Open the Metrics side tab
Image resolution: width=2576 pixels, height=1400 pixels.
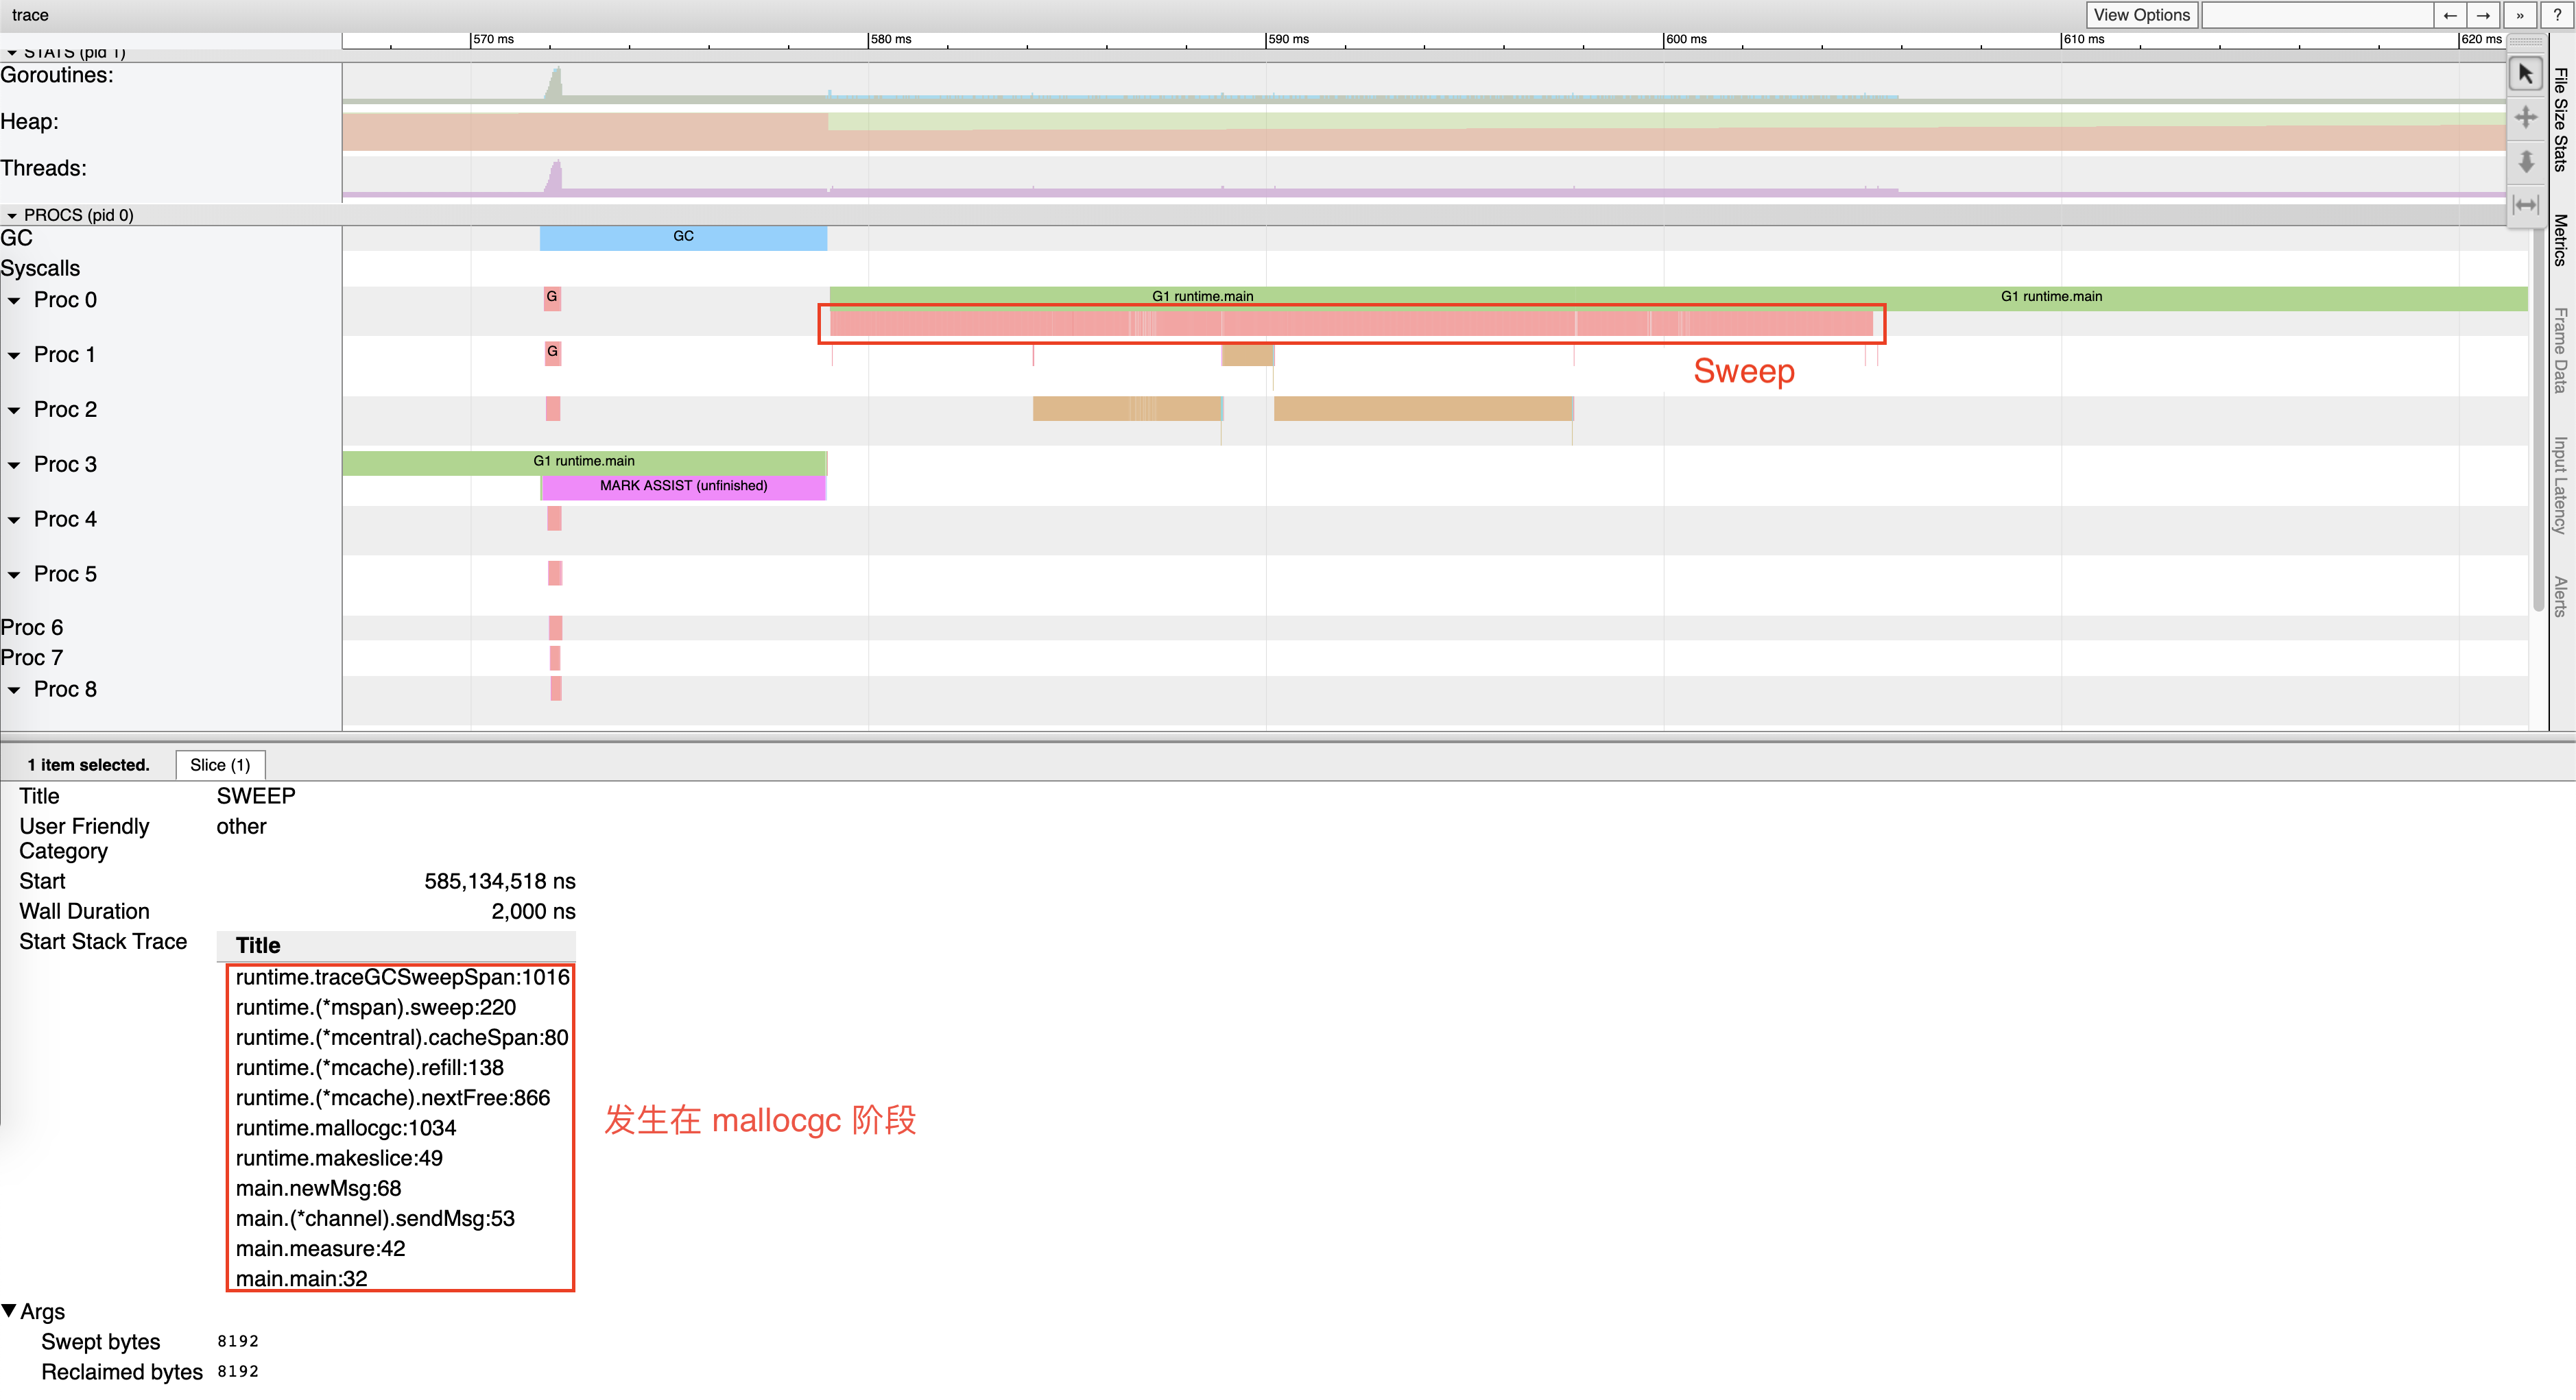tap(2560, 240)
